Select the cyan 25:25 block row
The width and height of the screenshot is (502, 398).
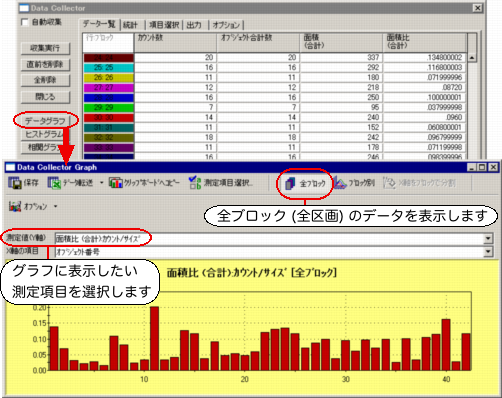(108, 67)
